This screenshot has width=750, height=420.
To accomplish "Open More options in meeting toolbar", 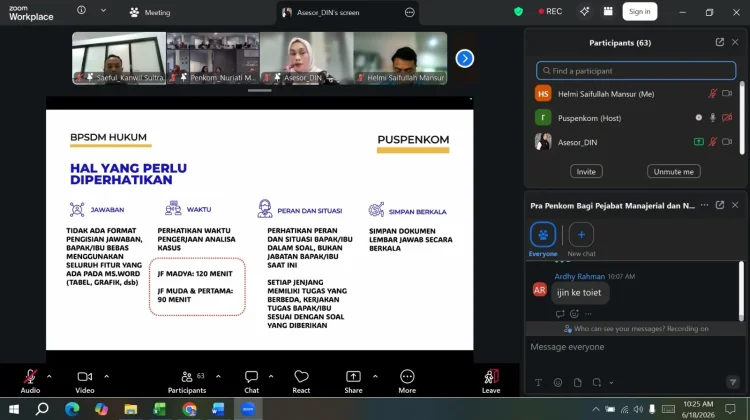I will tap(407, 381).
